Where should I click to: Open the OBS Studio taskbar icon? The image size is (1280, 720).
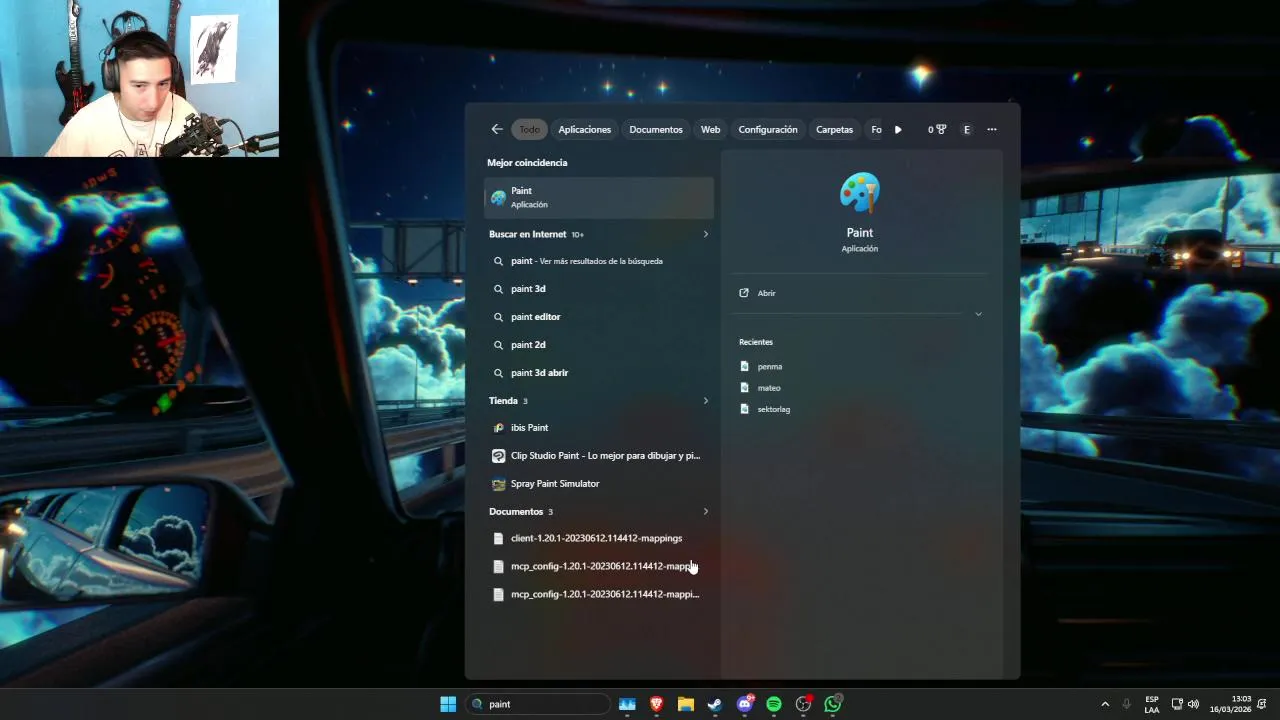tap(803, 704)
